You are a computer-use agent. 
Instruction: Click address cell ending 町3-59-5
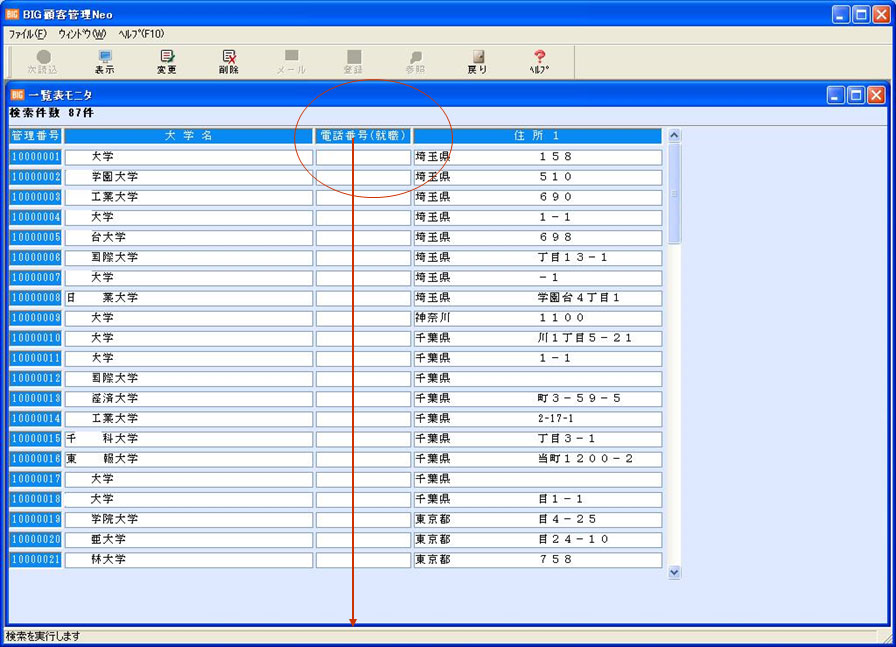pos(538,399)
